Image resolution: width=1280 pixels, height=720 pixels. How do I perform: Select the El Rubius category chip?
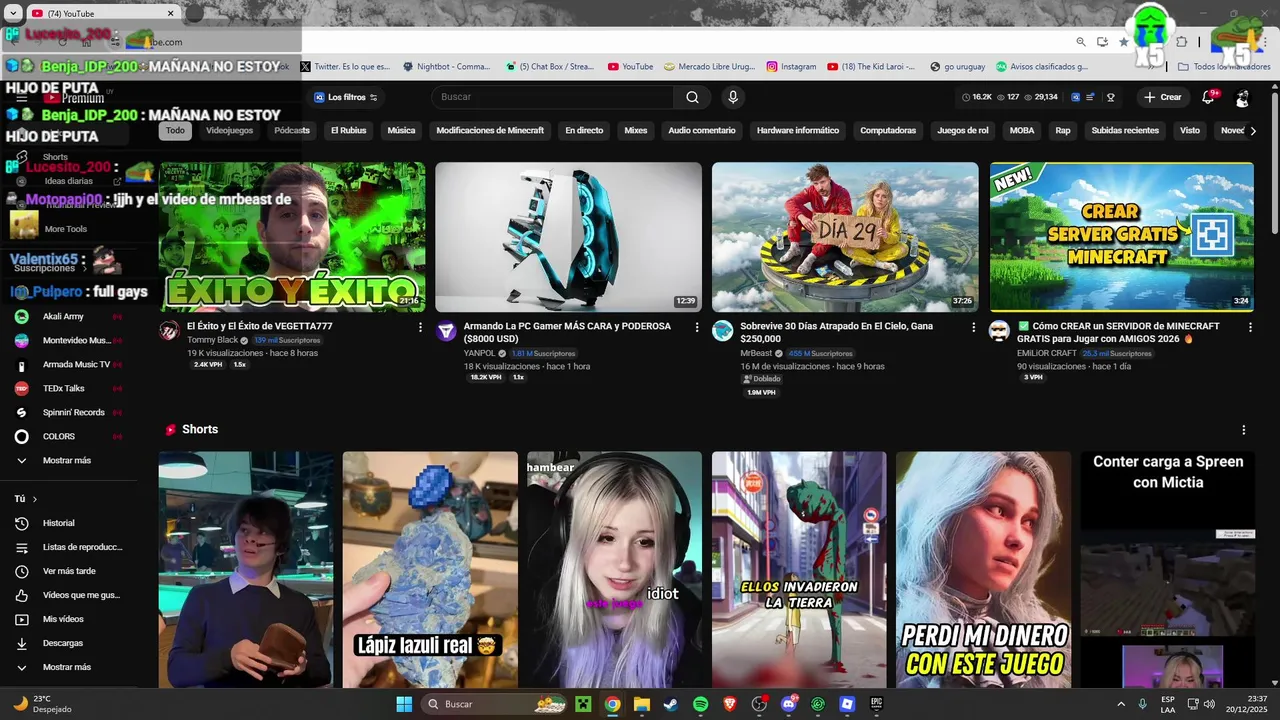point(349,131)
